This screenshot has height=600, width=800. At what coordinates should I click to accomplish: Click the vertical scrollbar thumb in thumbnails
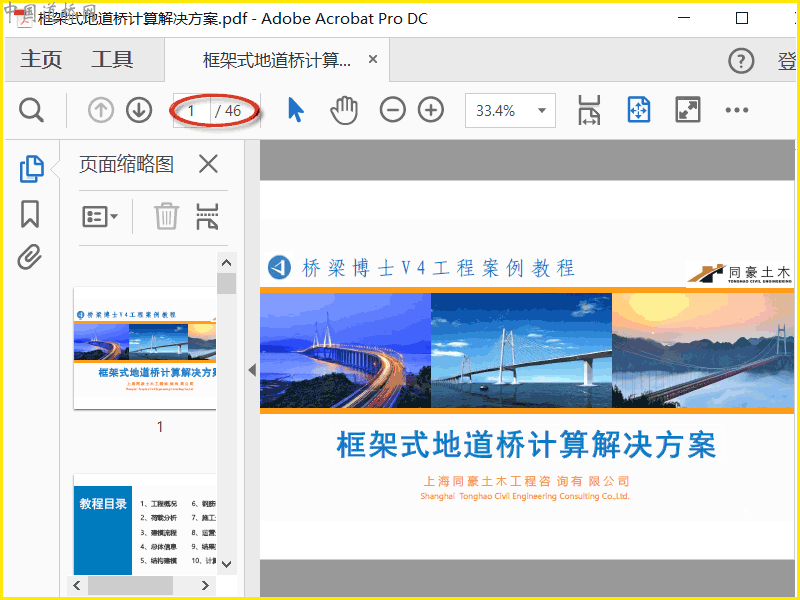click(227, 284)
